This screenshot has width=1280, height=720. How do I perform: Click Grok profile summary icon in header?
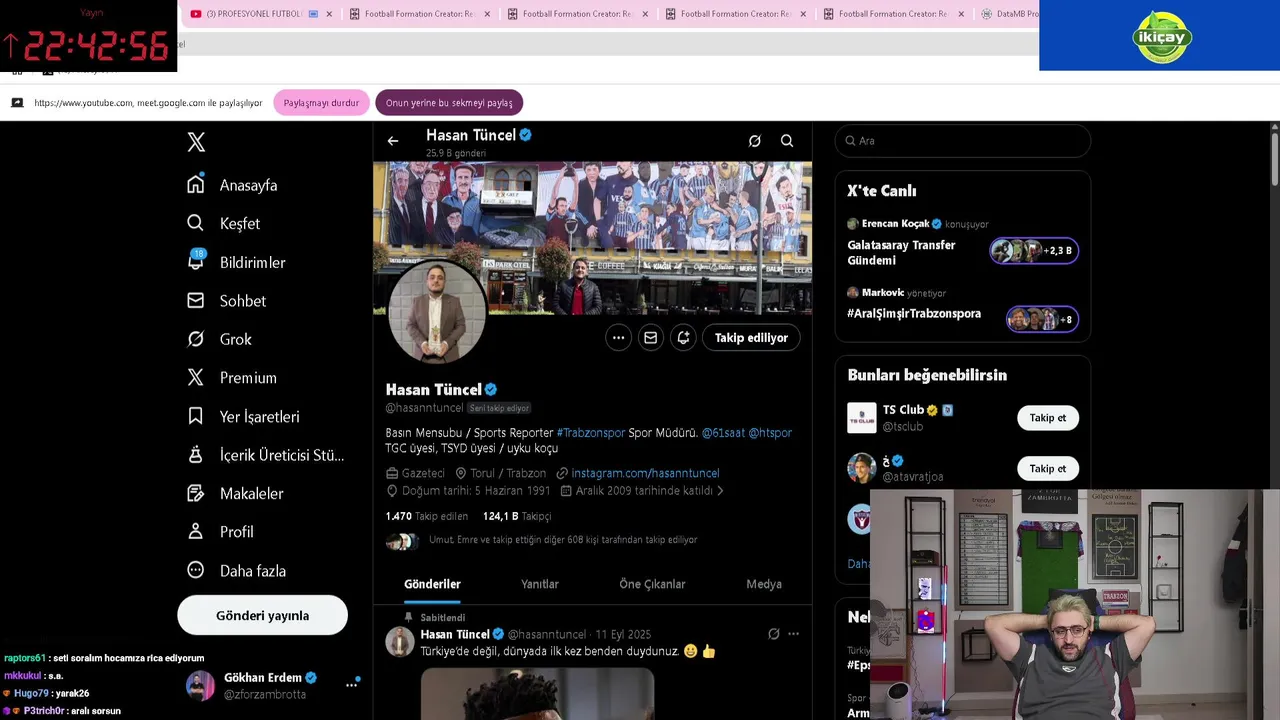pos(755,141)
